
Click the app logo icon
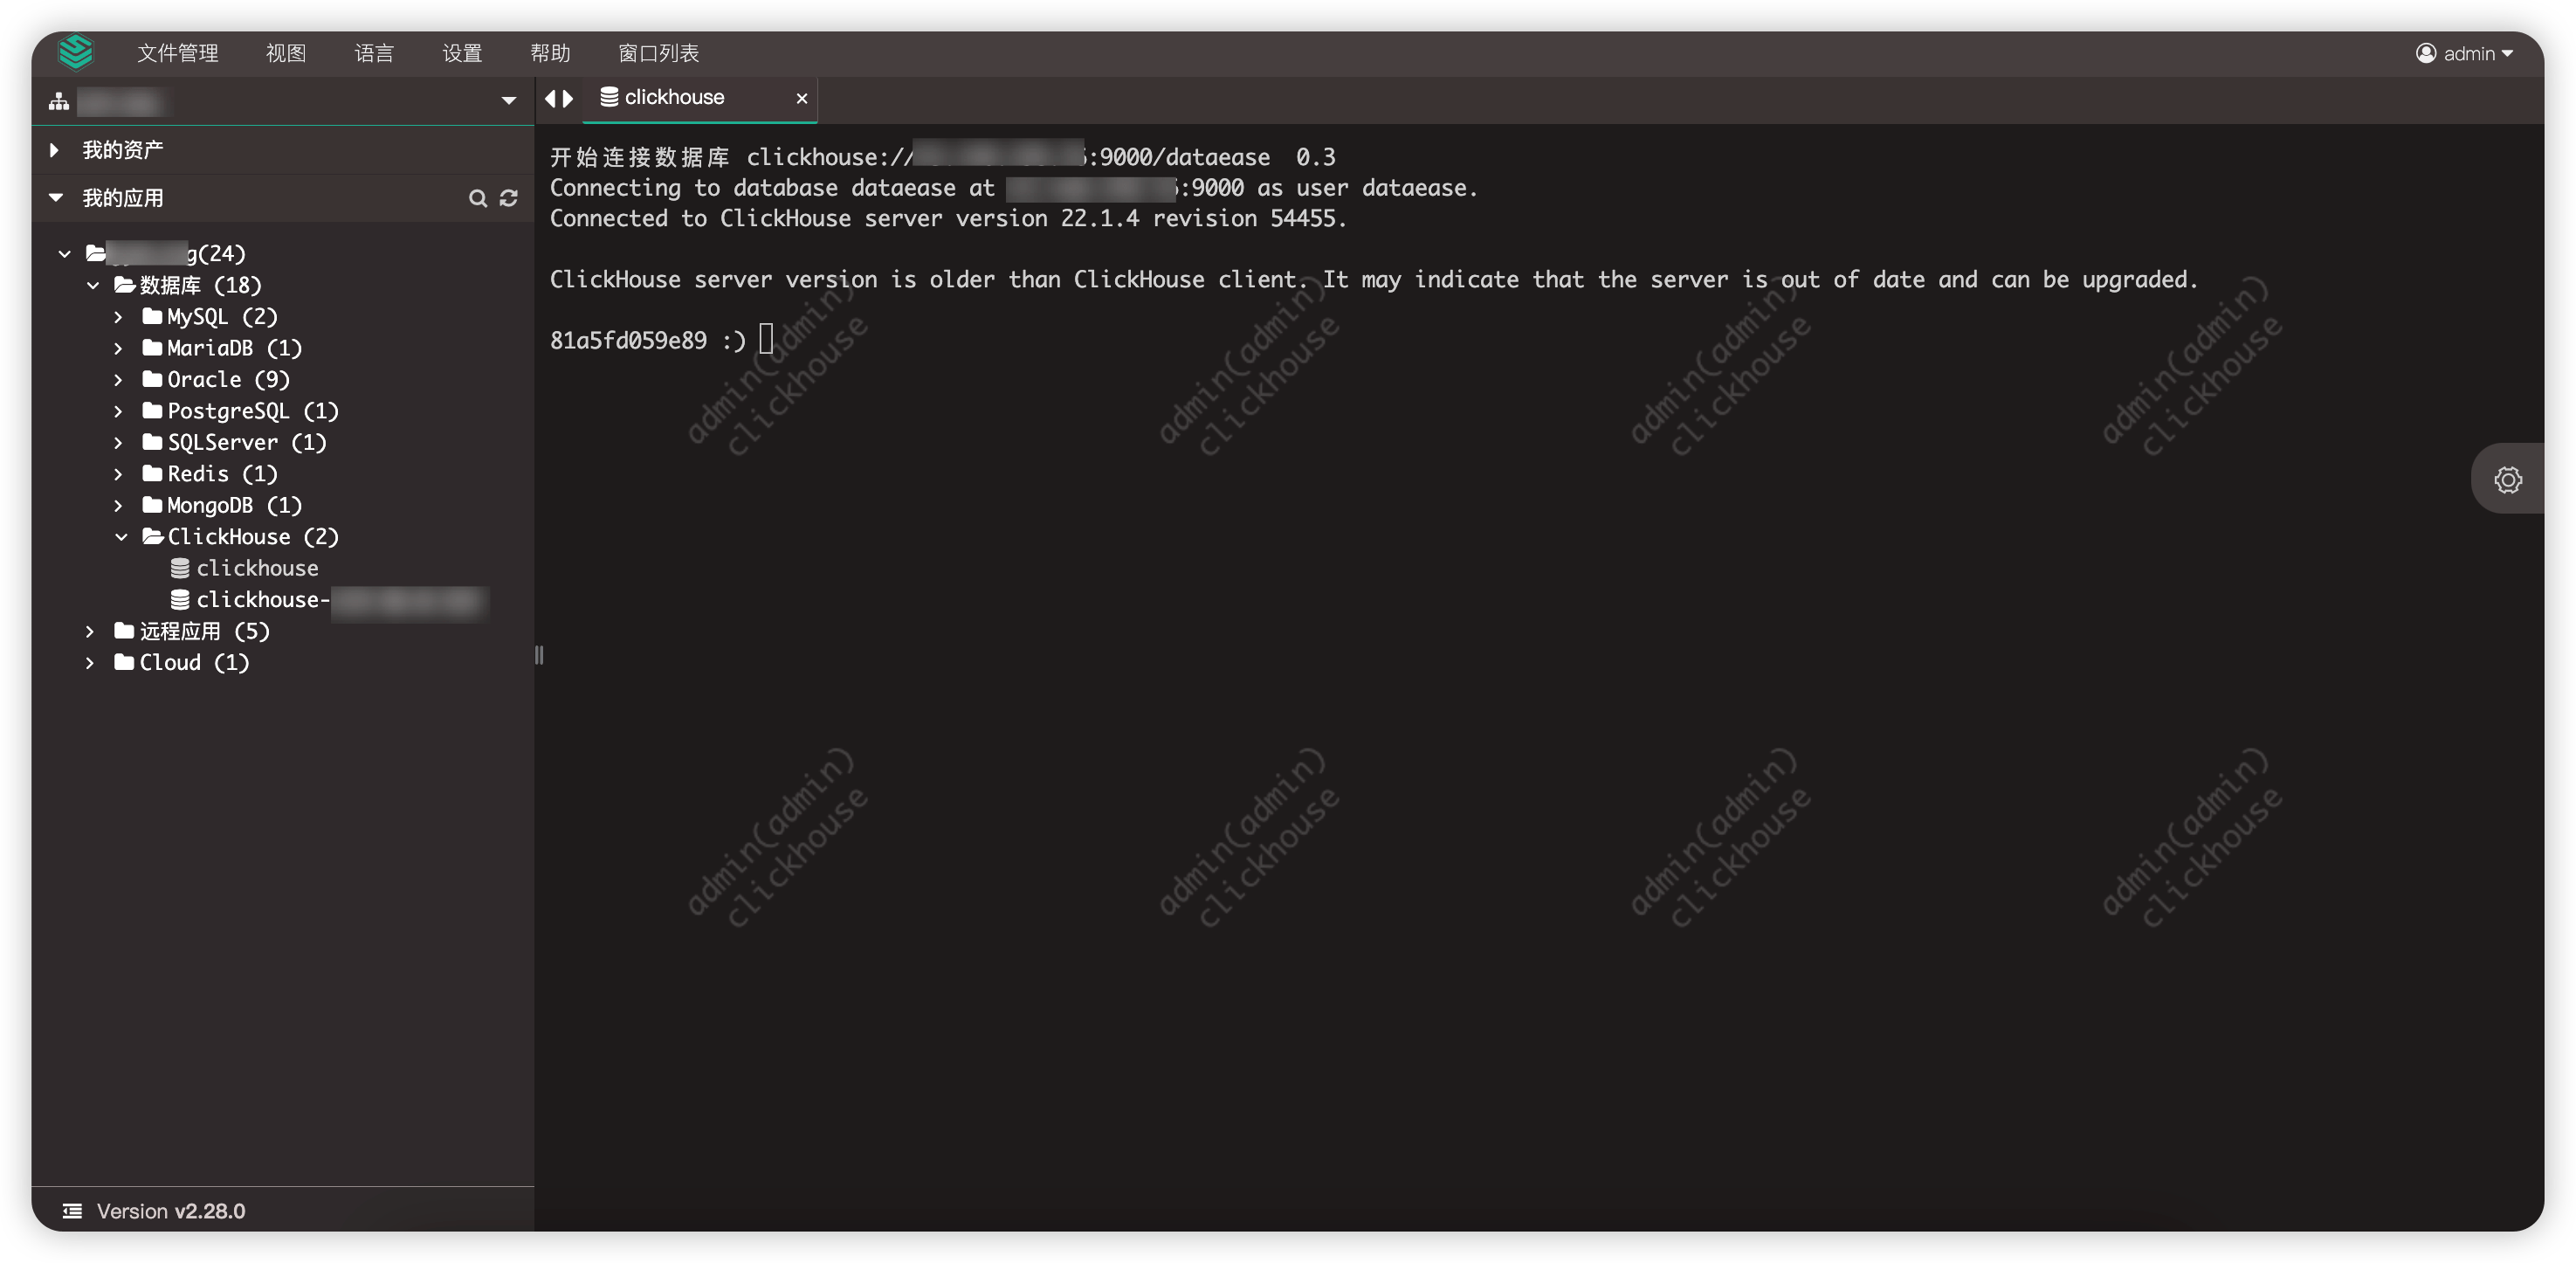tap(76, 53)
